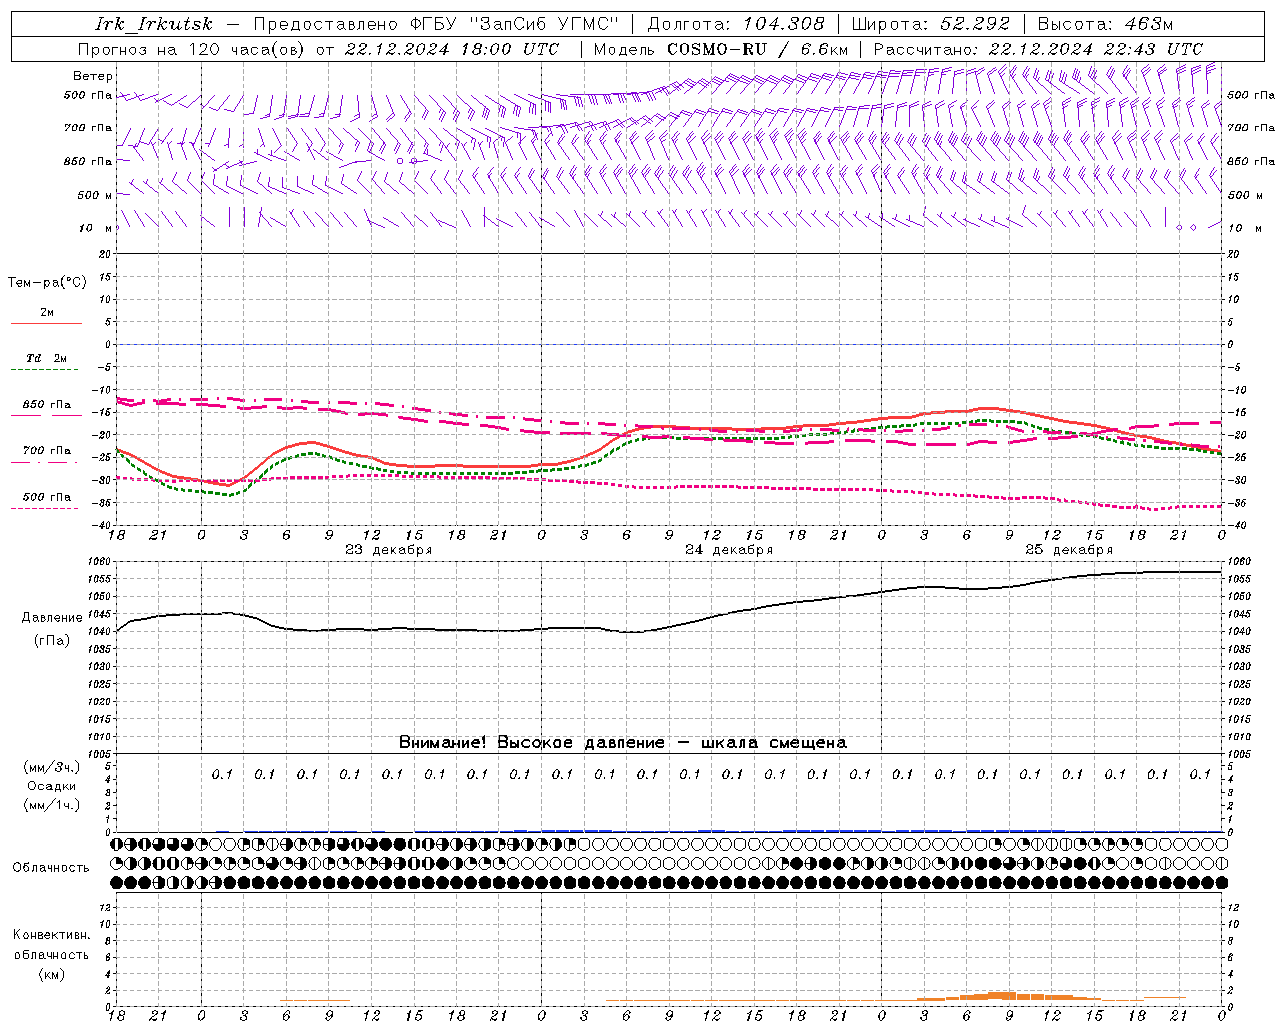
Task: Click the 2м temperature legend entry
Action: pyautogui.click(x=47, y=313)
